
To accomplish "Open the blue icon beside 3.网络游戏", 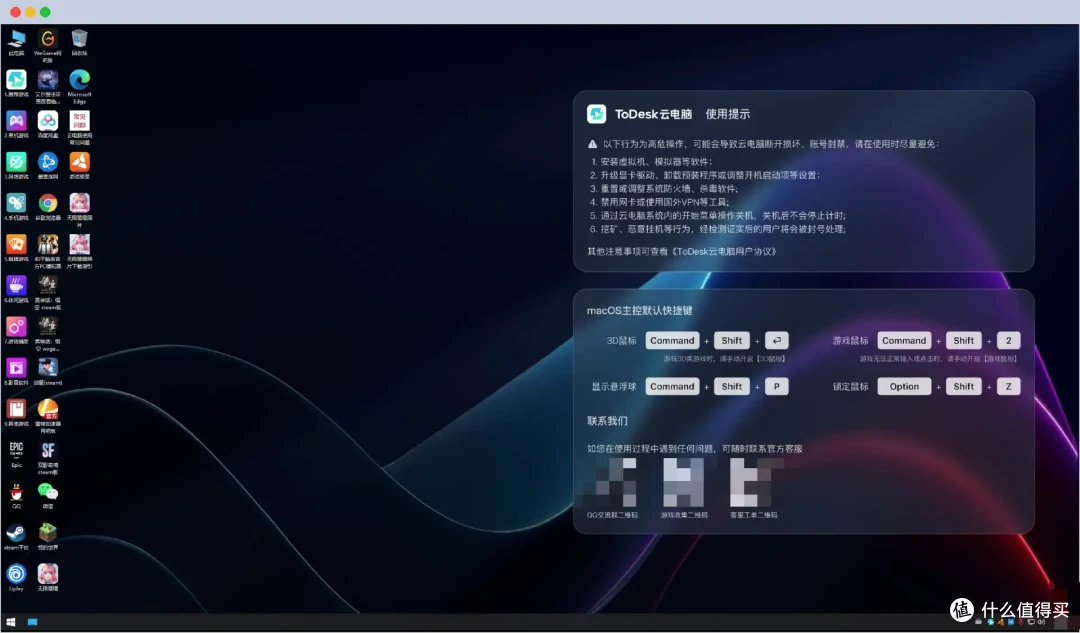I will point(48,163).
